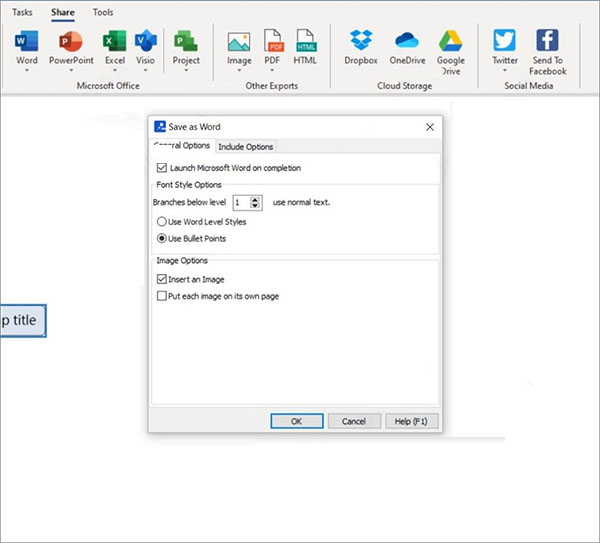Click the PDF export icon
The image size is (600, 543).
pyautogui.click(x=273, y=41)
